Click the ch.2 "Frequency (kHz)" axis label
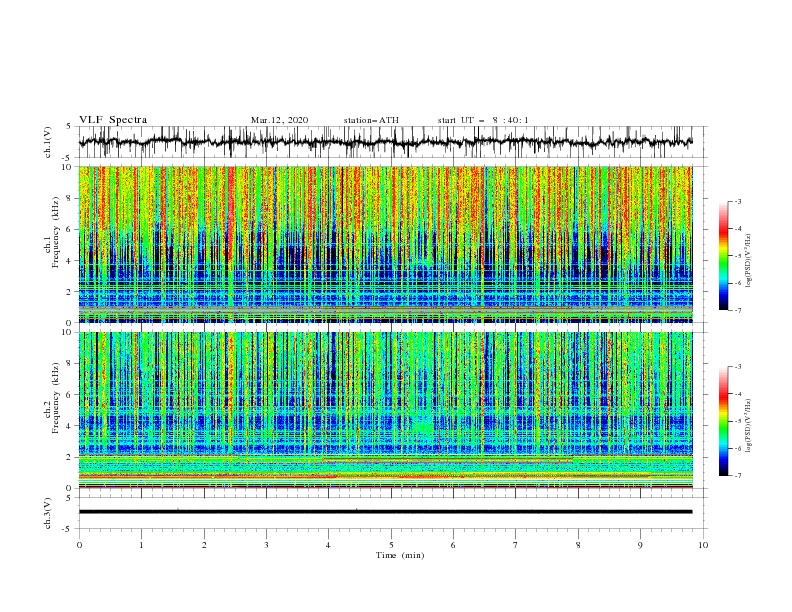792x612 pixels. tap(55, 398)
